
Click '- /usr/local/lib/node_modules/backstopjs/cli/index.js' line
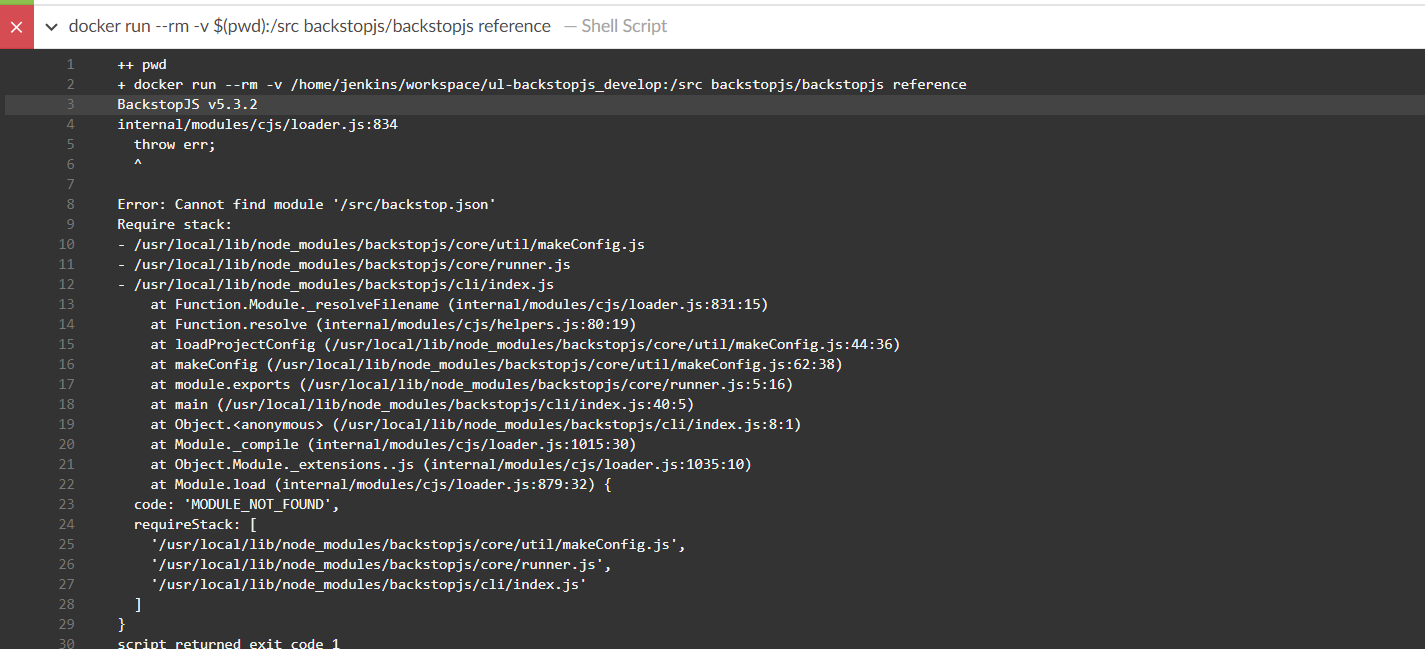click(336, 284)
